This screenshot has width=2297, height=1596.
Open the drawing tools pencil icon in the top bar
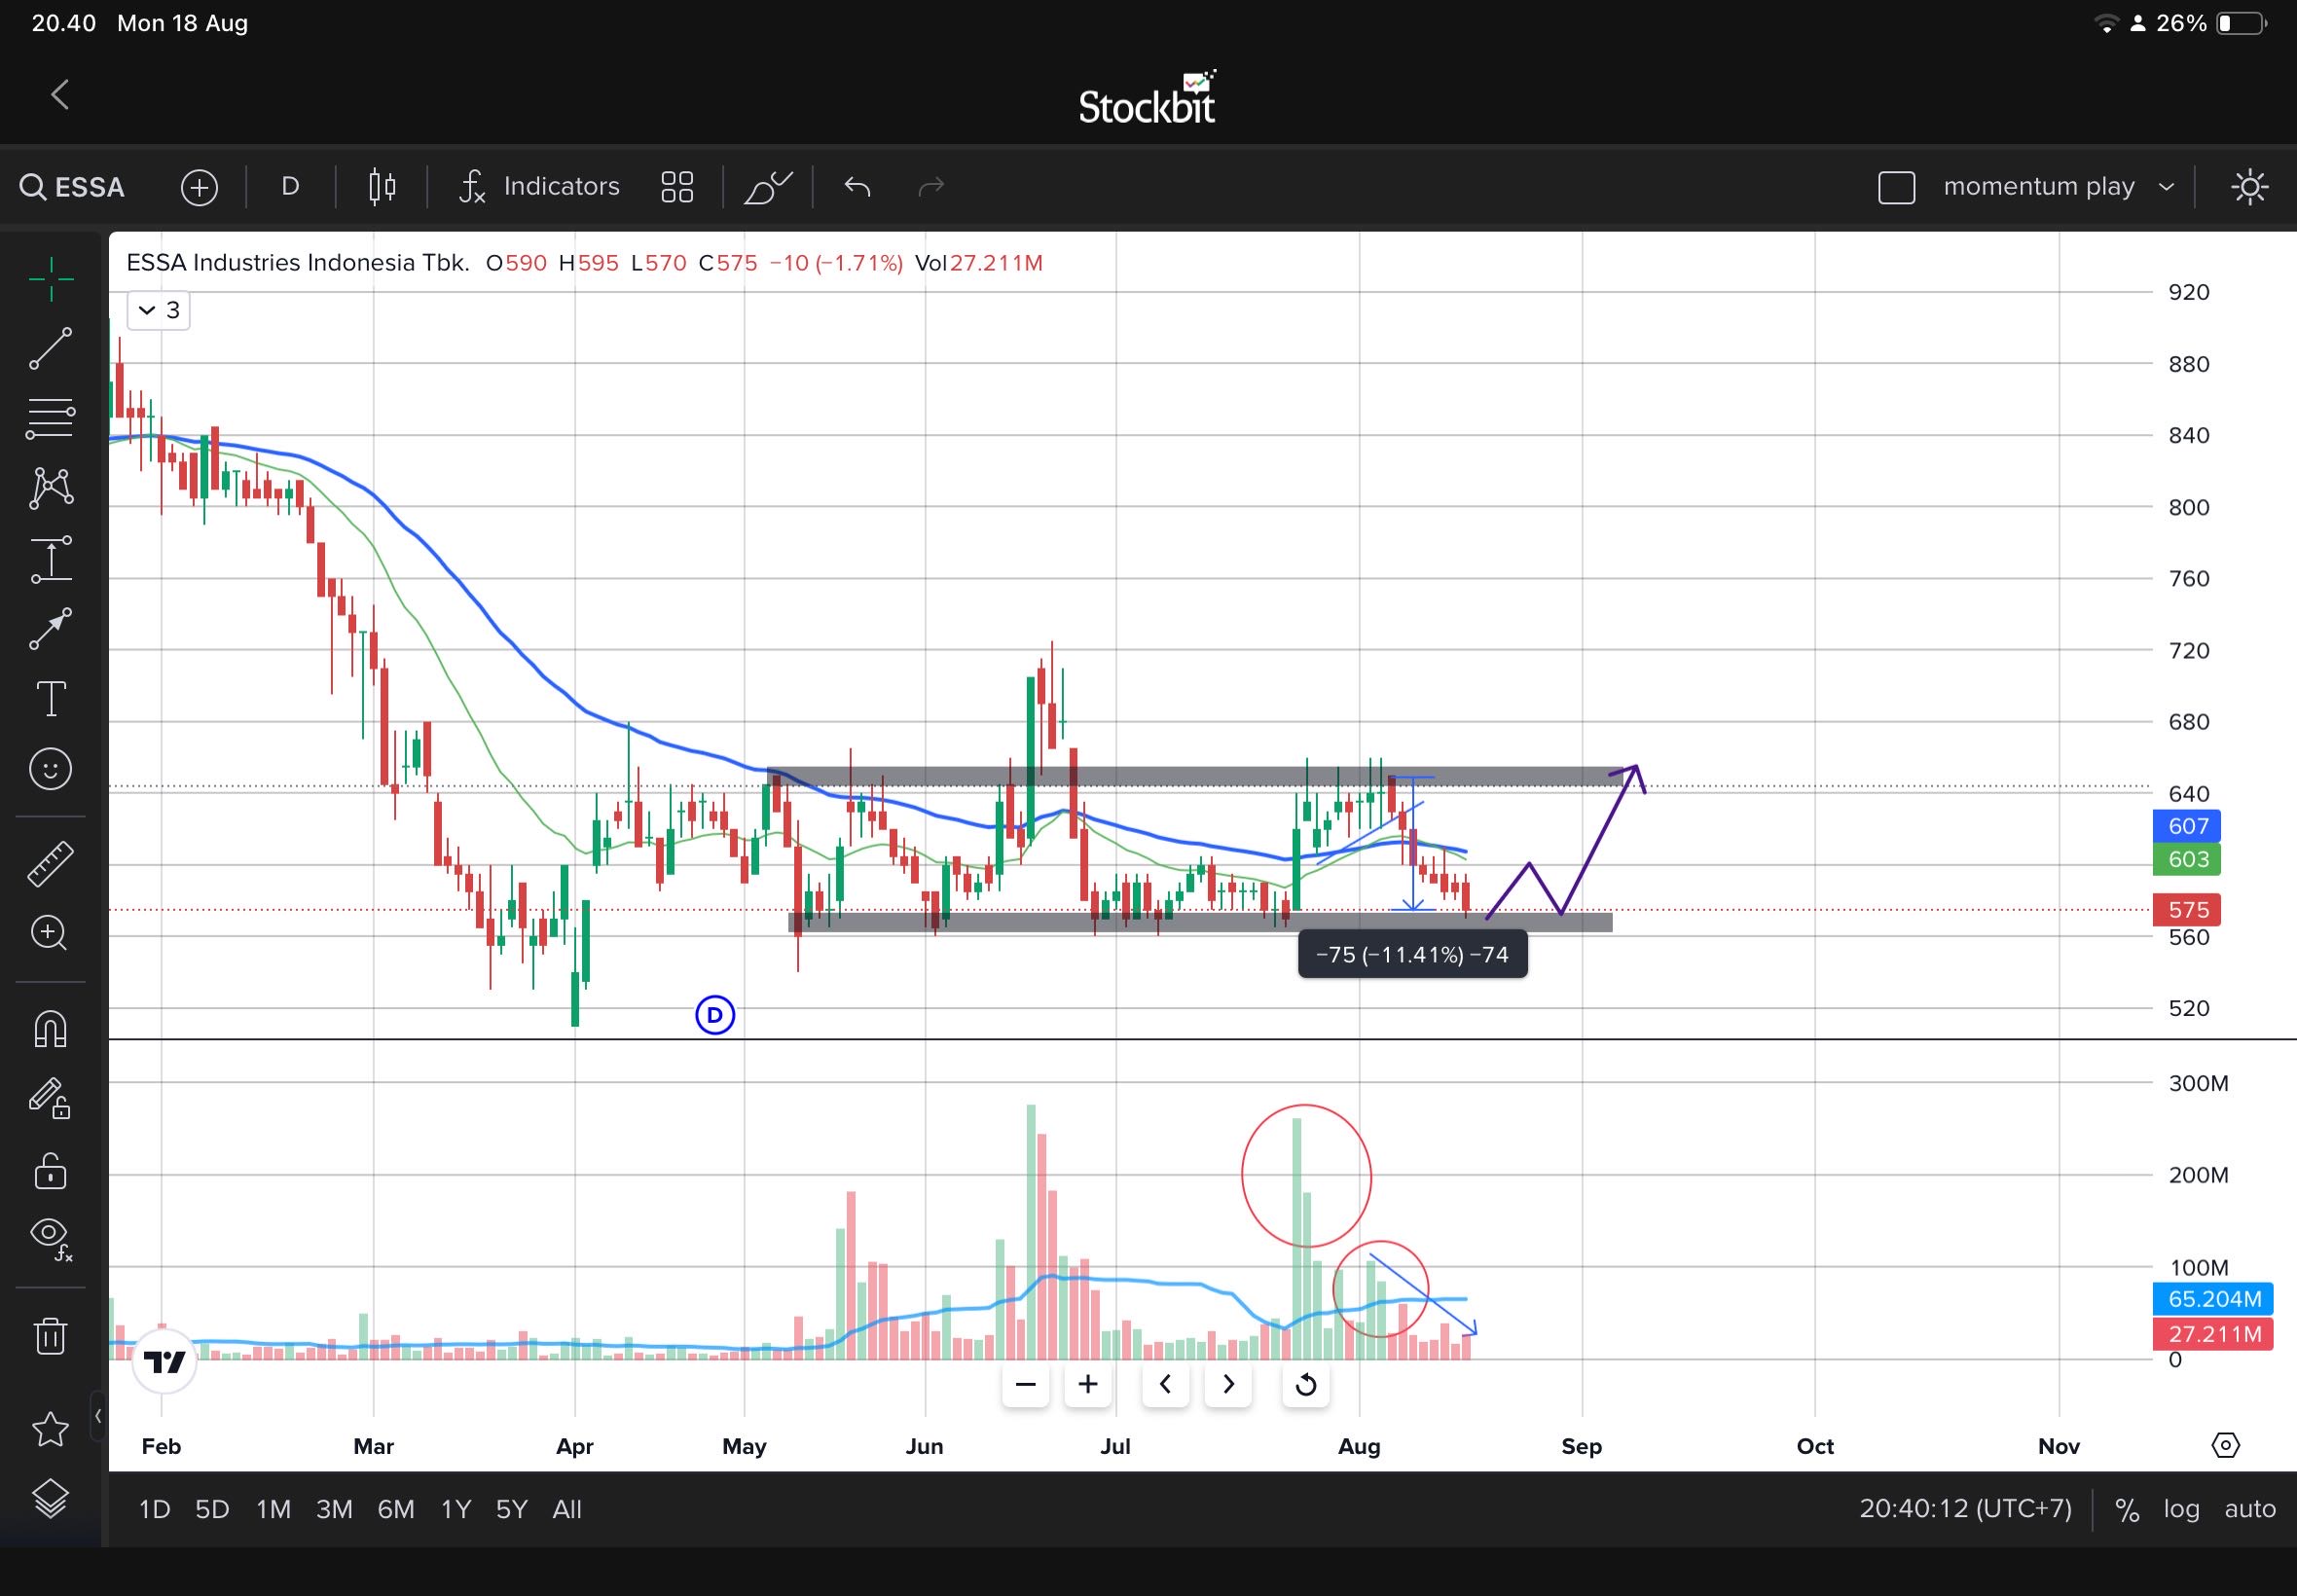(x=767, y=187)
